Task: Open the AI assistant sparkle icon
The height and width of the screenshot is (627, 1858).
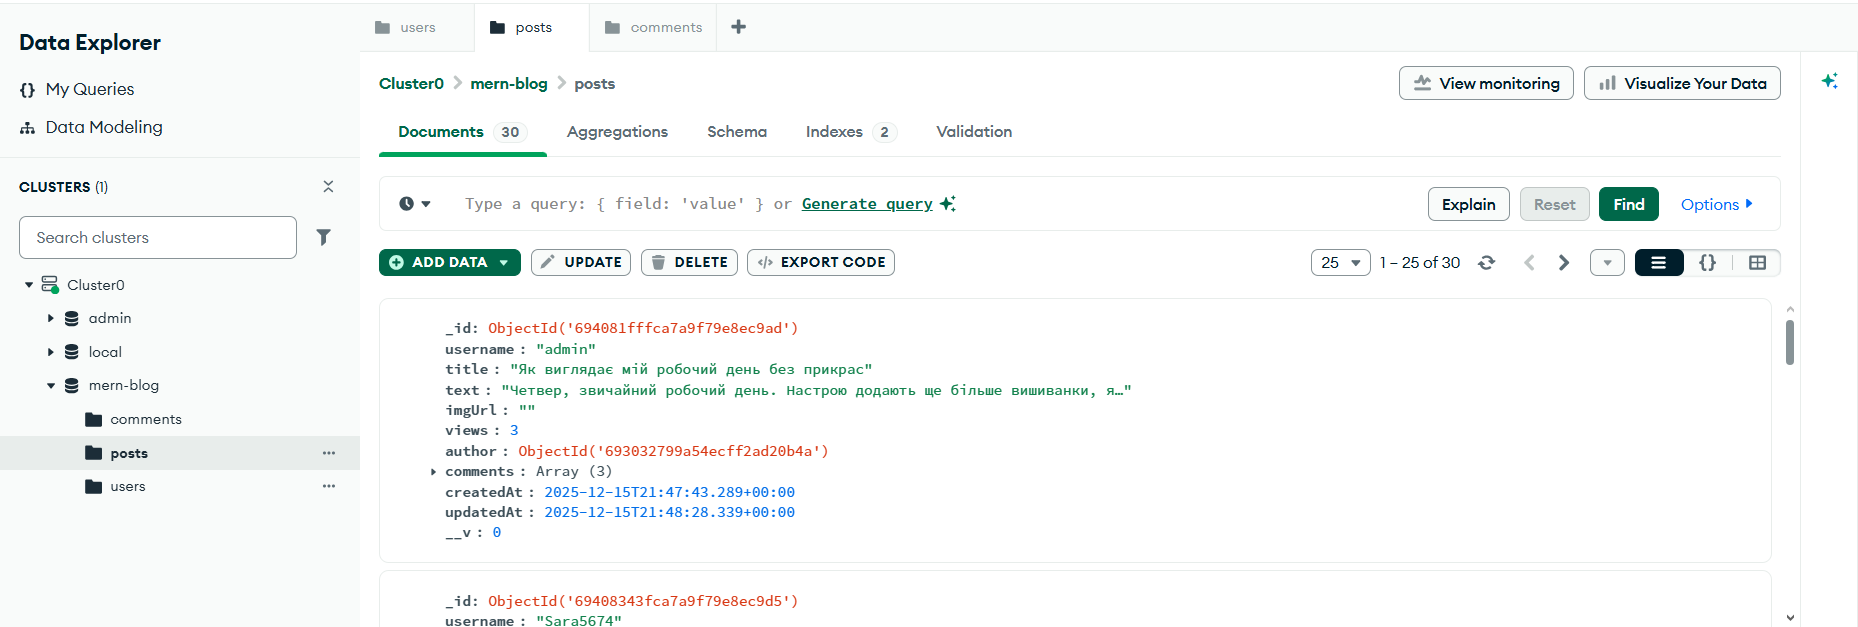Action: pyautogui.click(x=1829, y=81)
